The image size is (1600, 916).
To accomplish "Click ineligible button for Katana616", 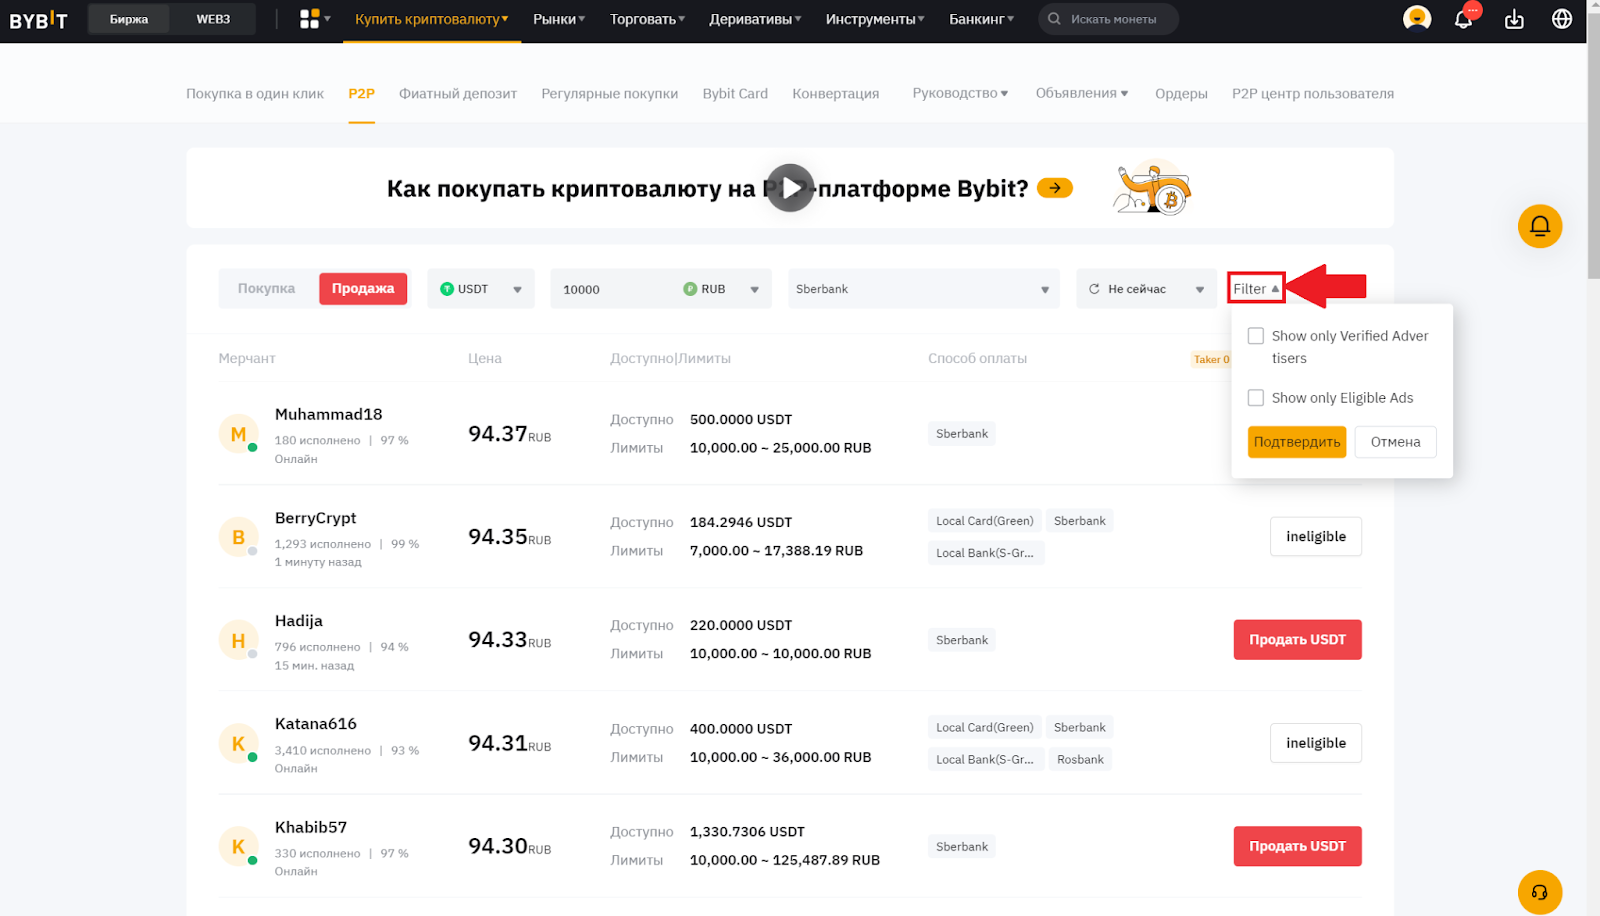I will (1316, 743).
